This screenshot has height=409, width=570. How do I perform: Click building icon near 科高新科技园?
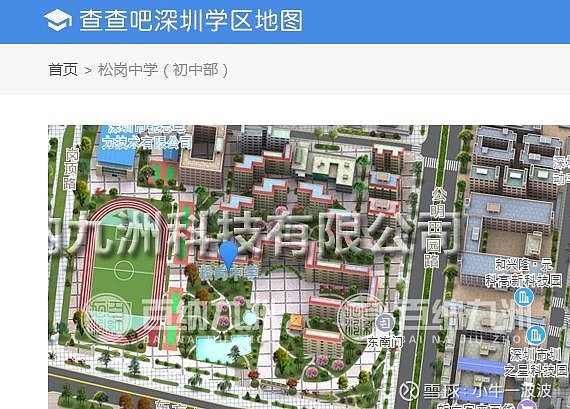pos(524,297)
